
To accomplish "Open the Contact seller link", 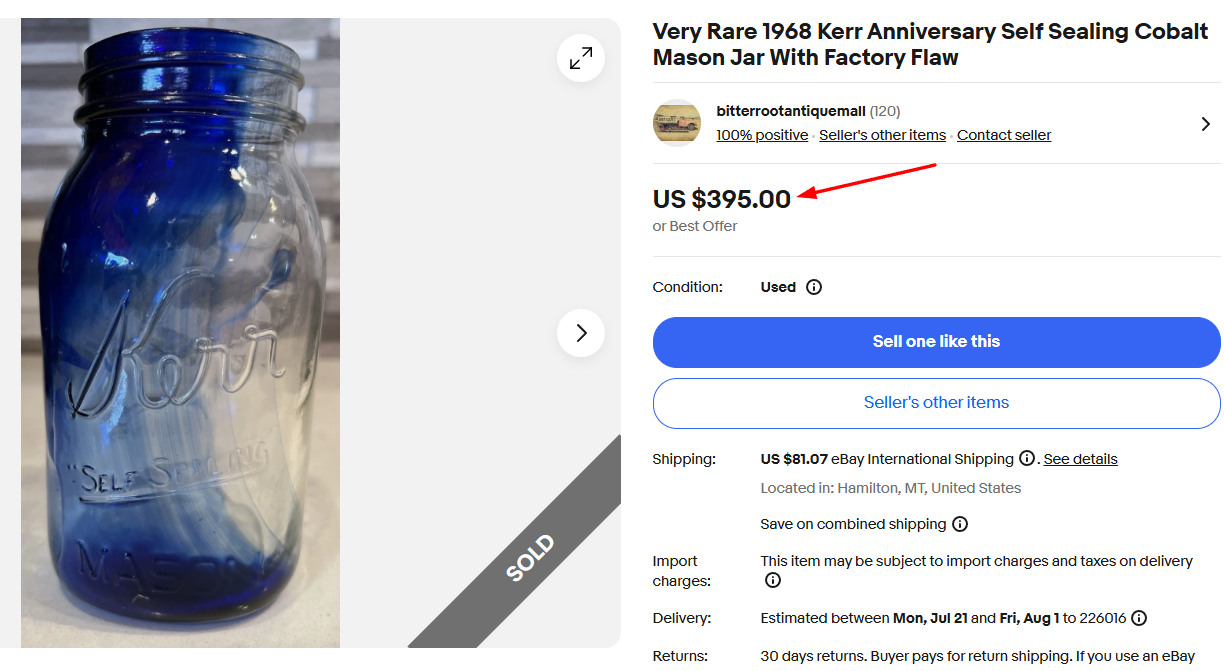I will 1004,135.
